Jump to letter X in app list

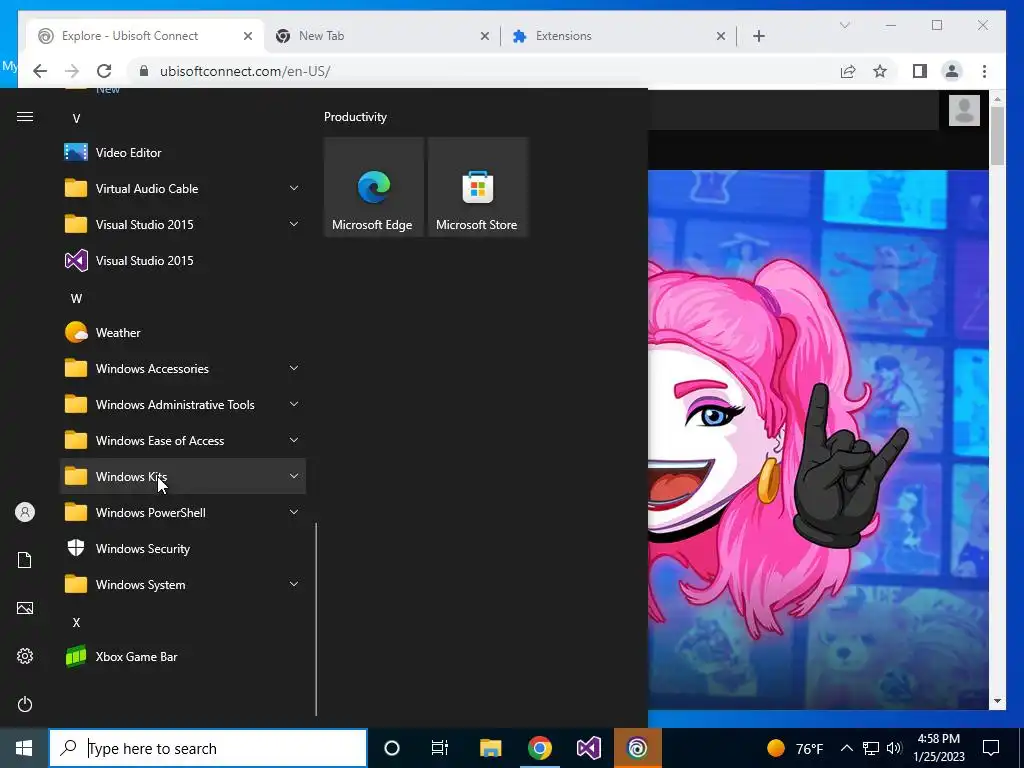tap(76, 622)
